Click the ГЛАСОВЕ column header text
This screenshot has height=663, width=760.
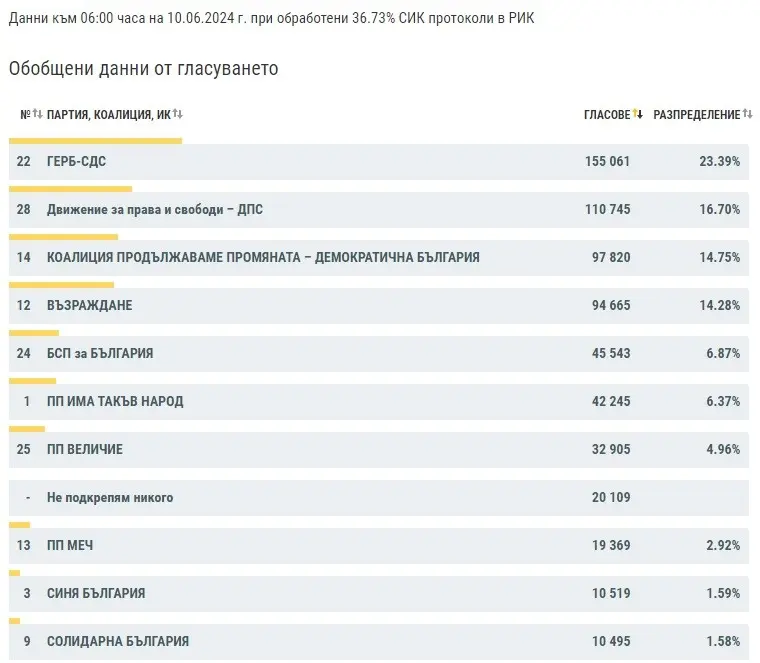[607, 115]
